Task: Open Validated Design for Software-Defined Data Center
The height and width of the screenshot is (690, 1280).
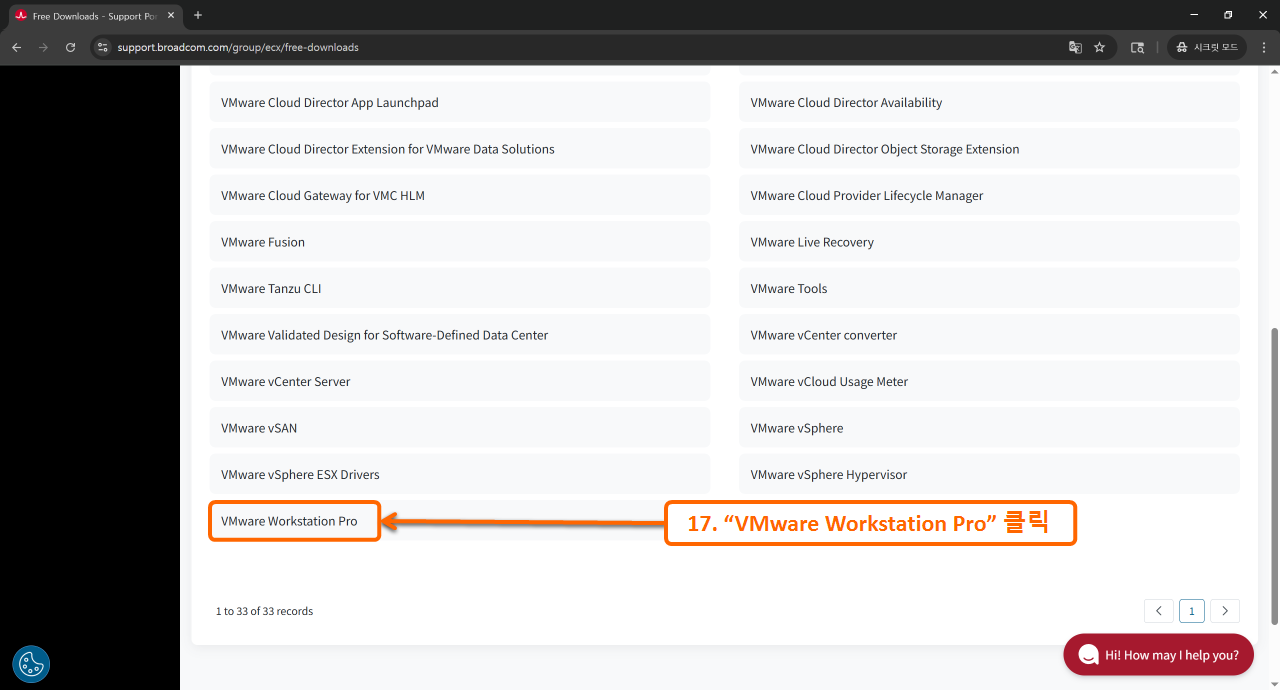Action: pos(460,335)
